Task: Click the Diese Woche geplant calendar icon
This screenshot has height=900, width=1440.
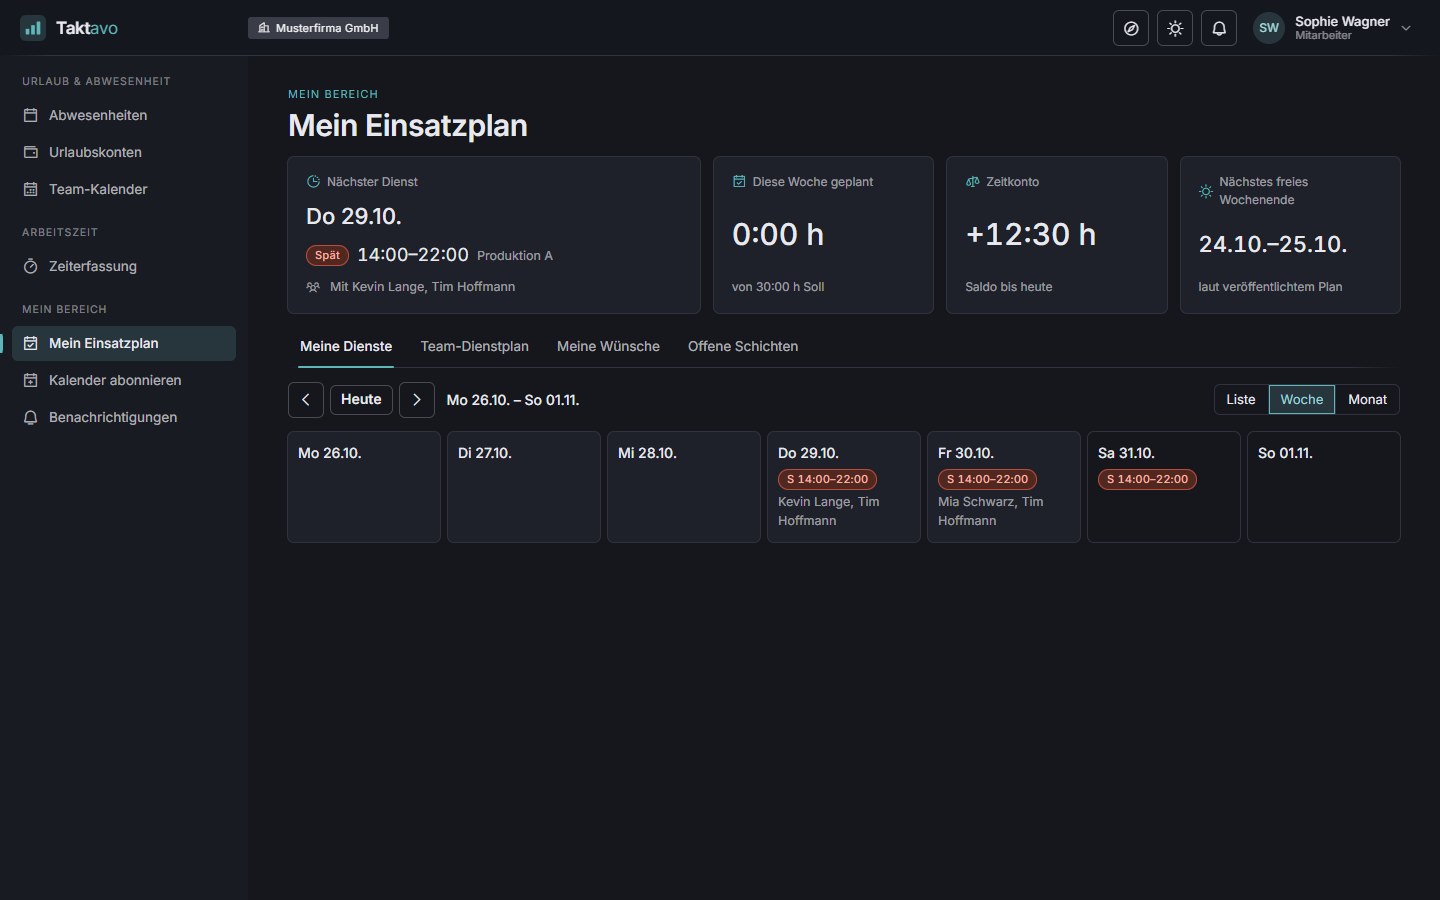Action: click(x=739, y=182)
